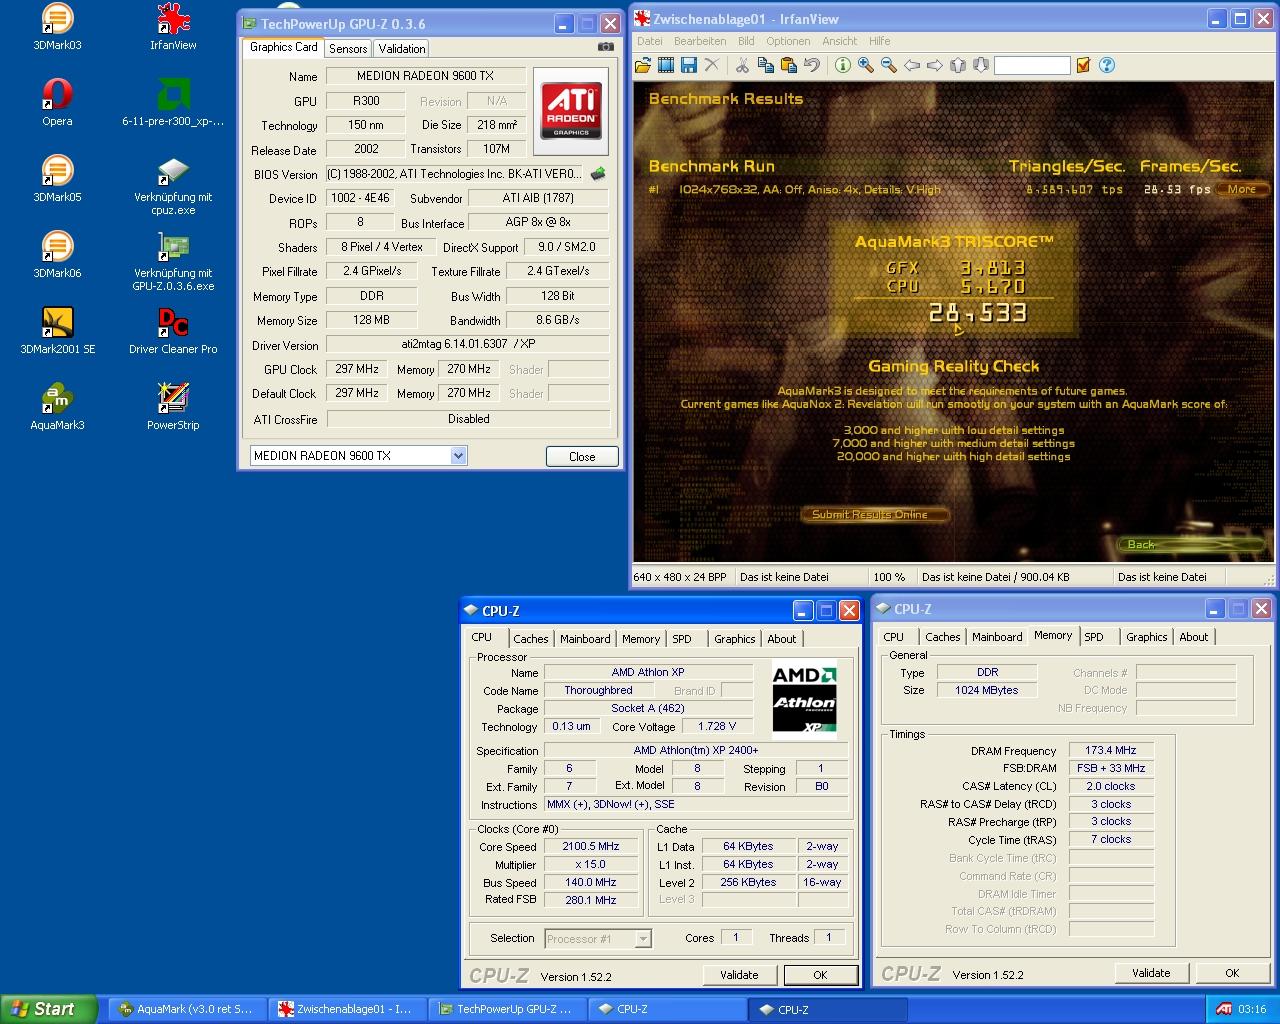Click the '2100.5 MHz' Core Speed value

tap(591, 846)
